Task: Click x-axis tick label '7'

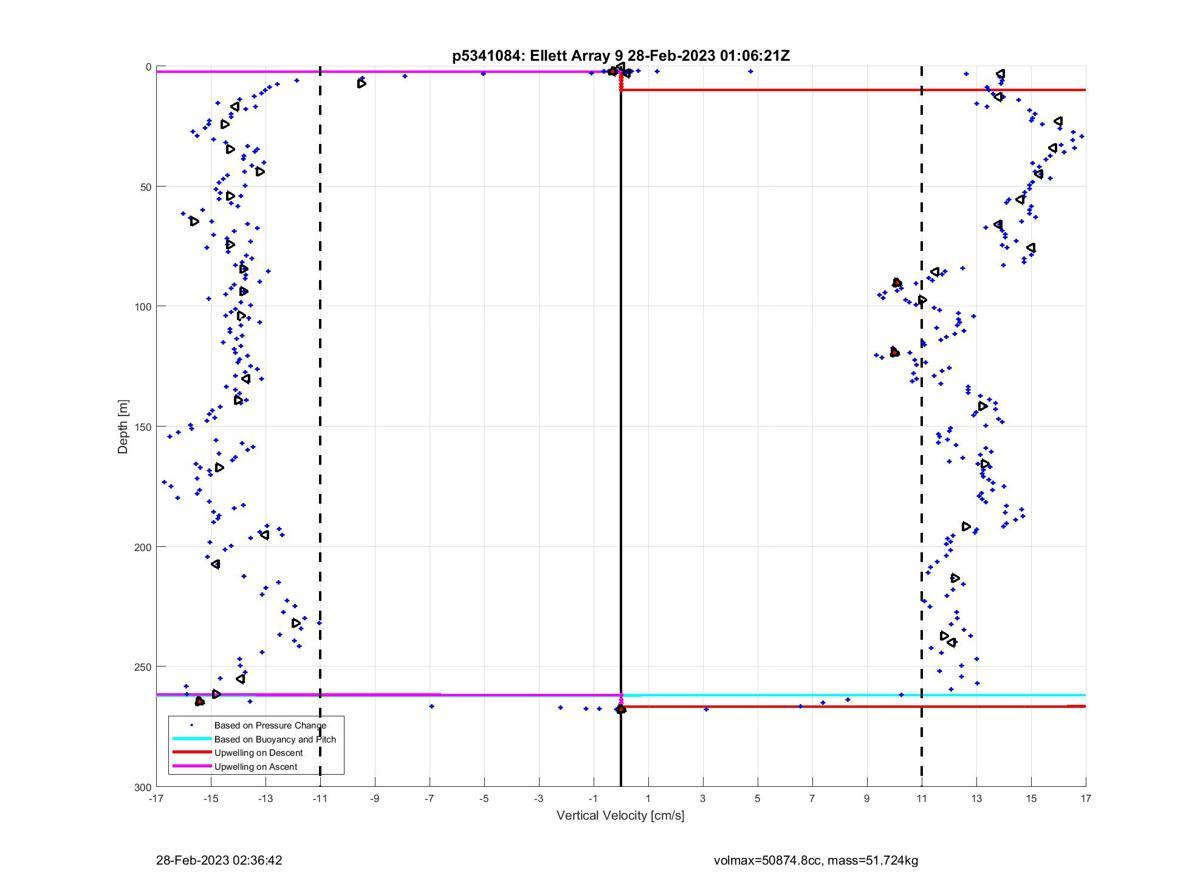Action: pyautogui.click(x=812, y=798)
